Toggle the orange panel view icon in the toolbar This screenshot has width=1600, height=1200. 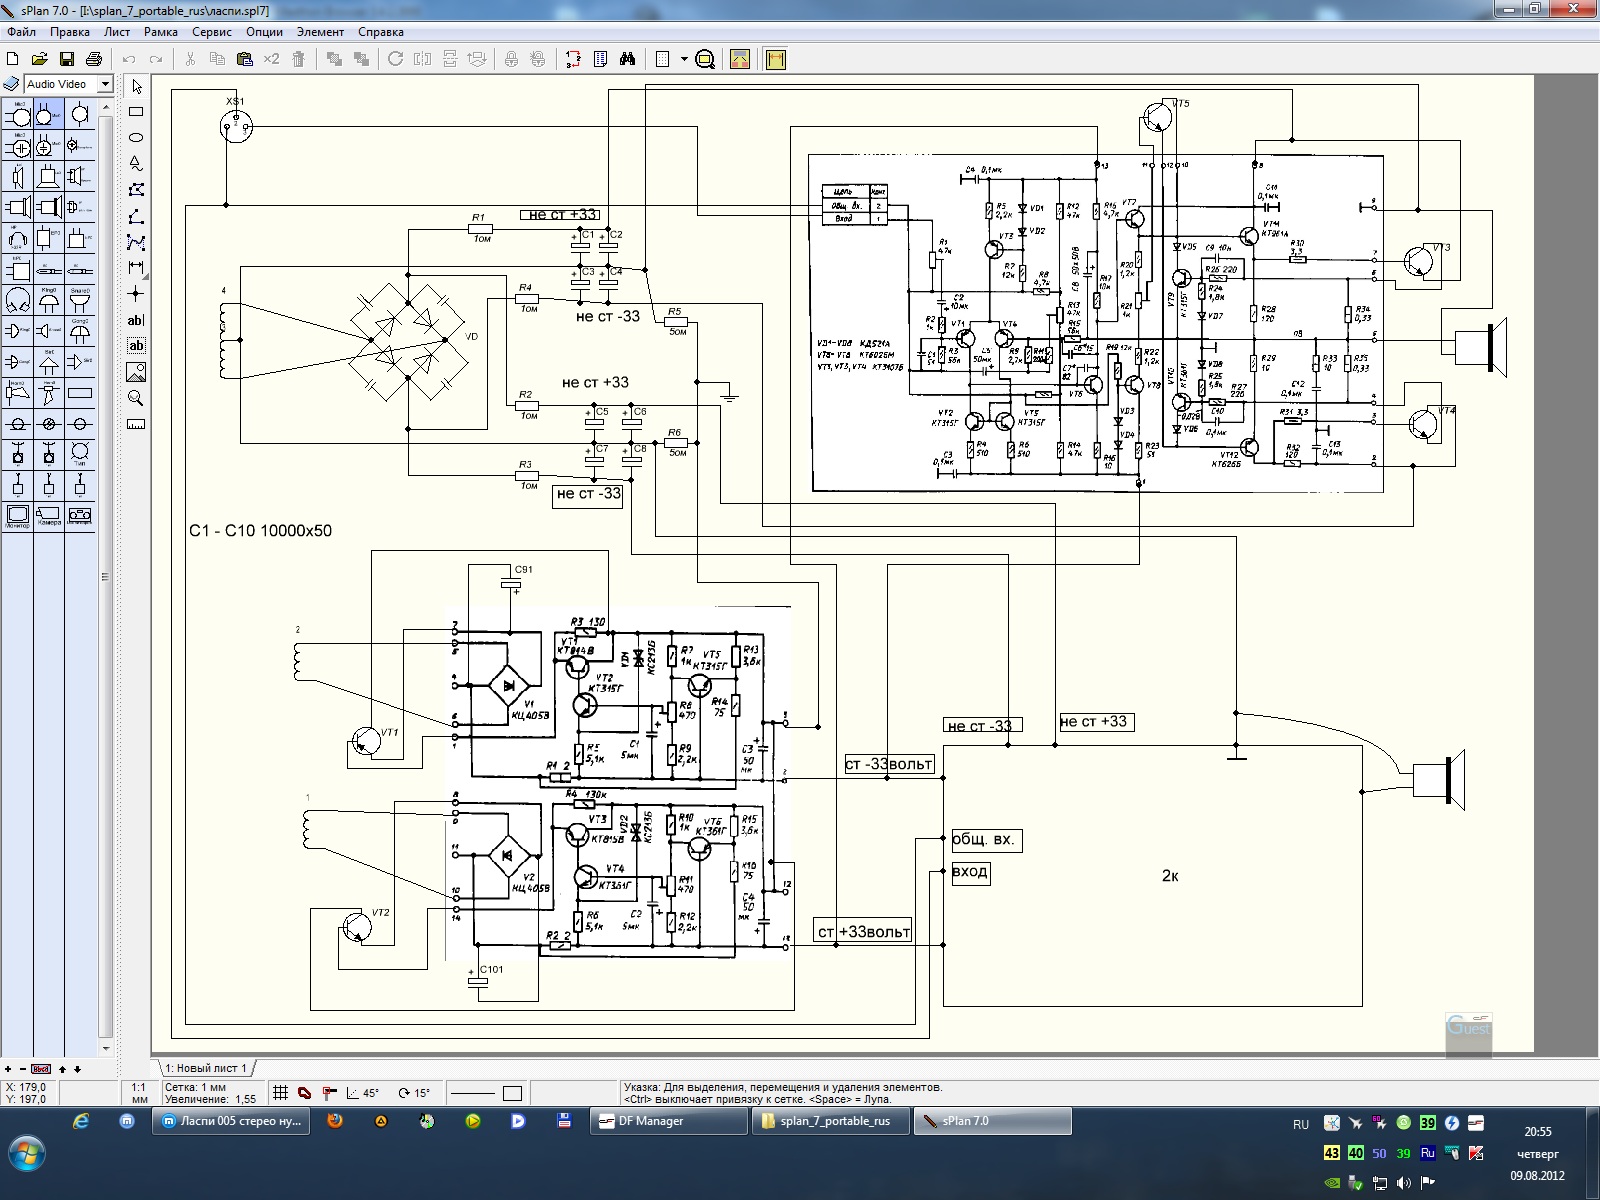(740, 59)
